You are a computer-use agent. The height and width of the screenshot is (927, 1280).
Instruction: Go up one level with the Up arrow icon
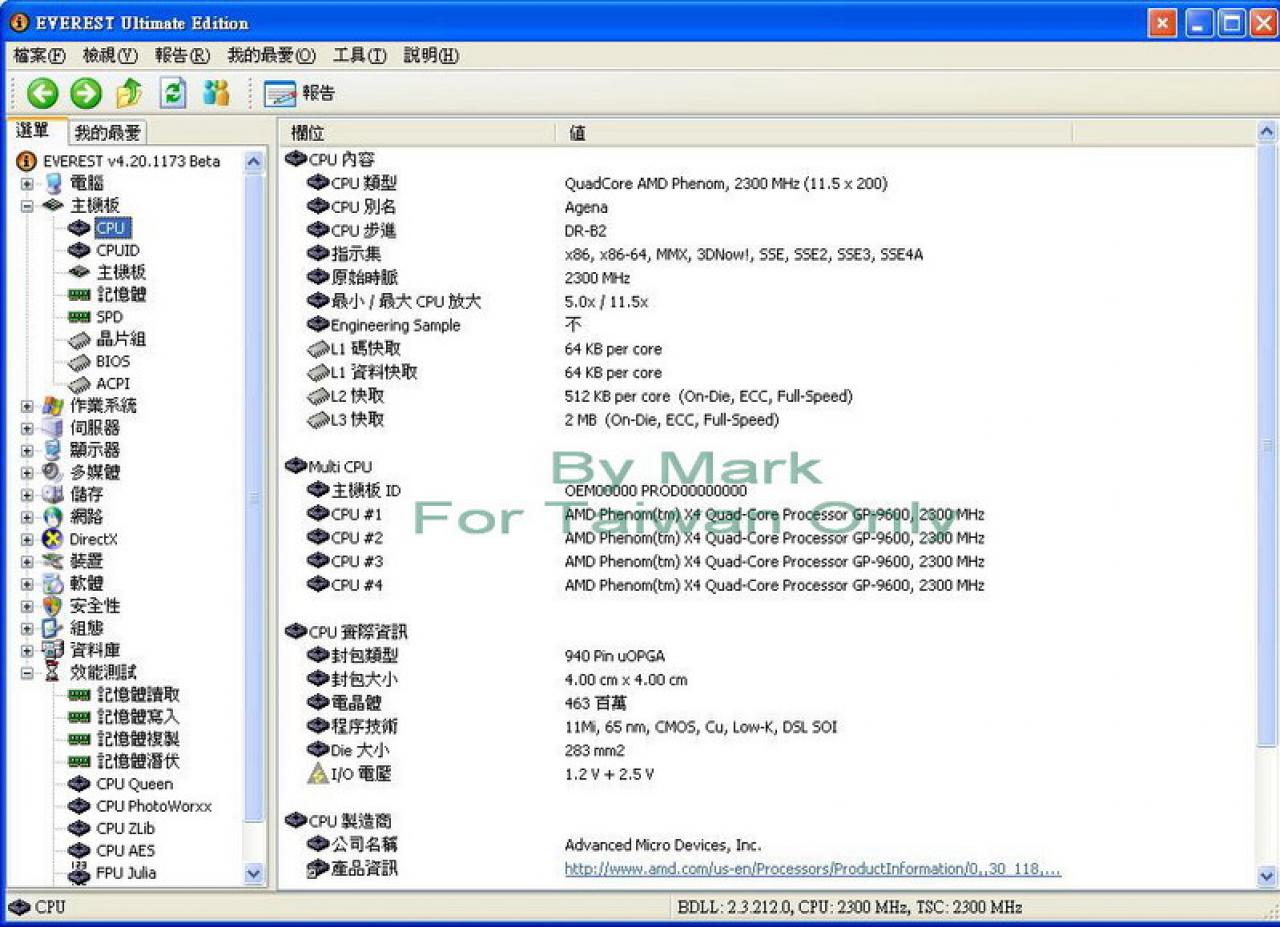coord(129,94)
